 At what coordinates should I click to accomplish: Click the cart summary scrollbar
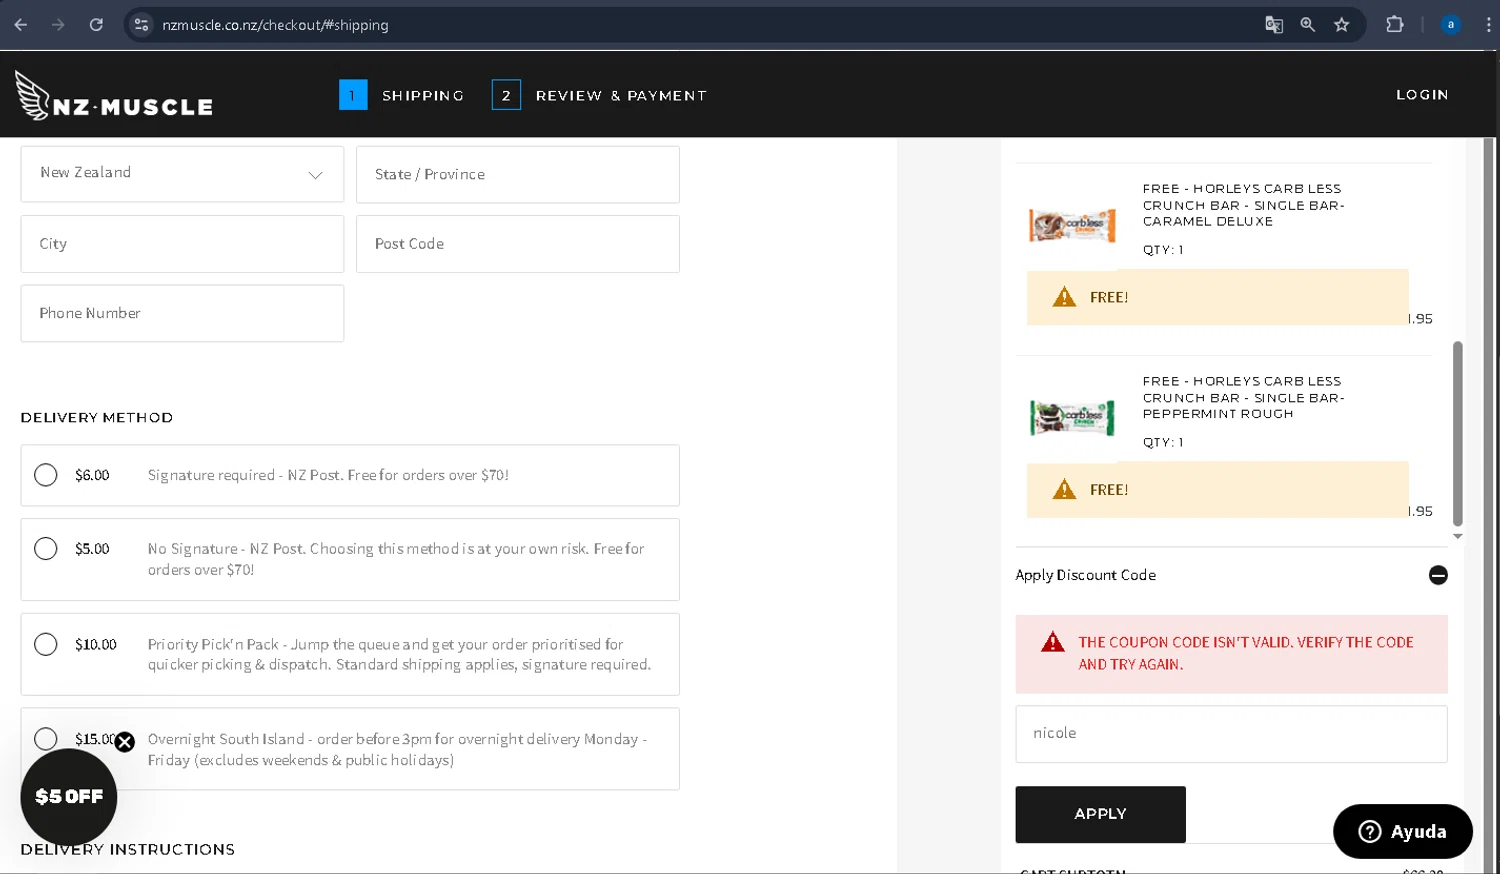[1457, 433]
